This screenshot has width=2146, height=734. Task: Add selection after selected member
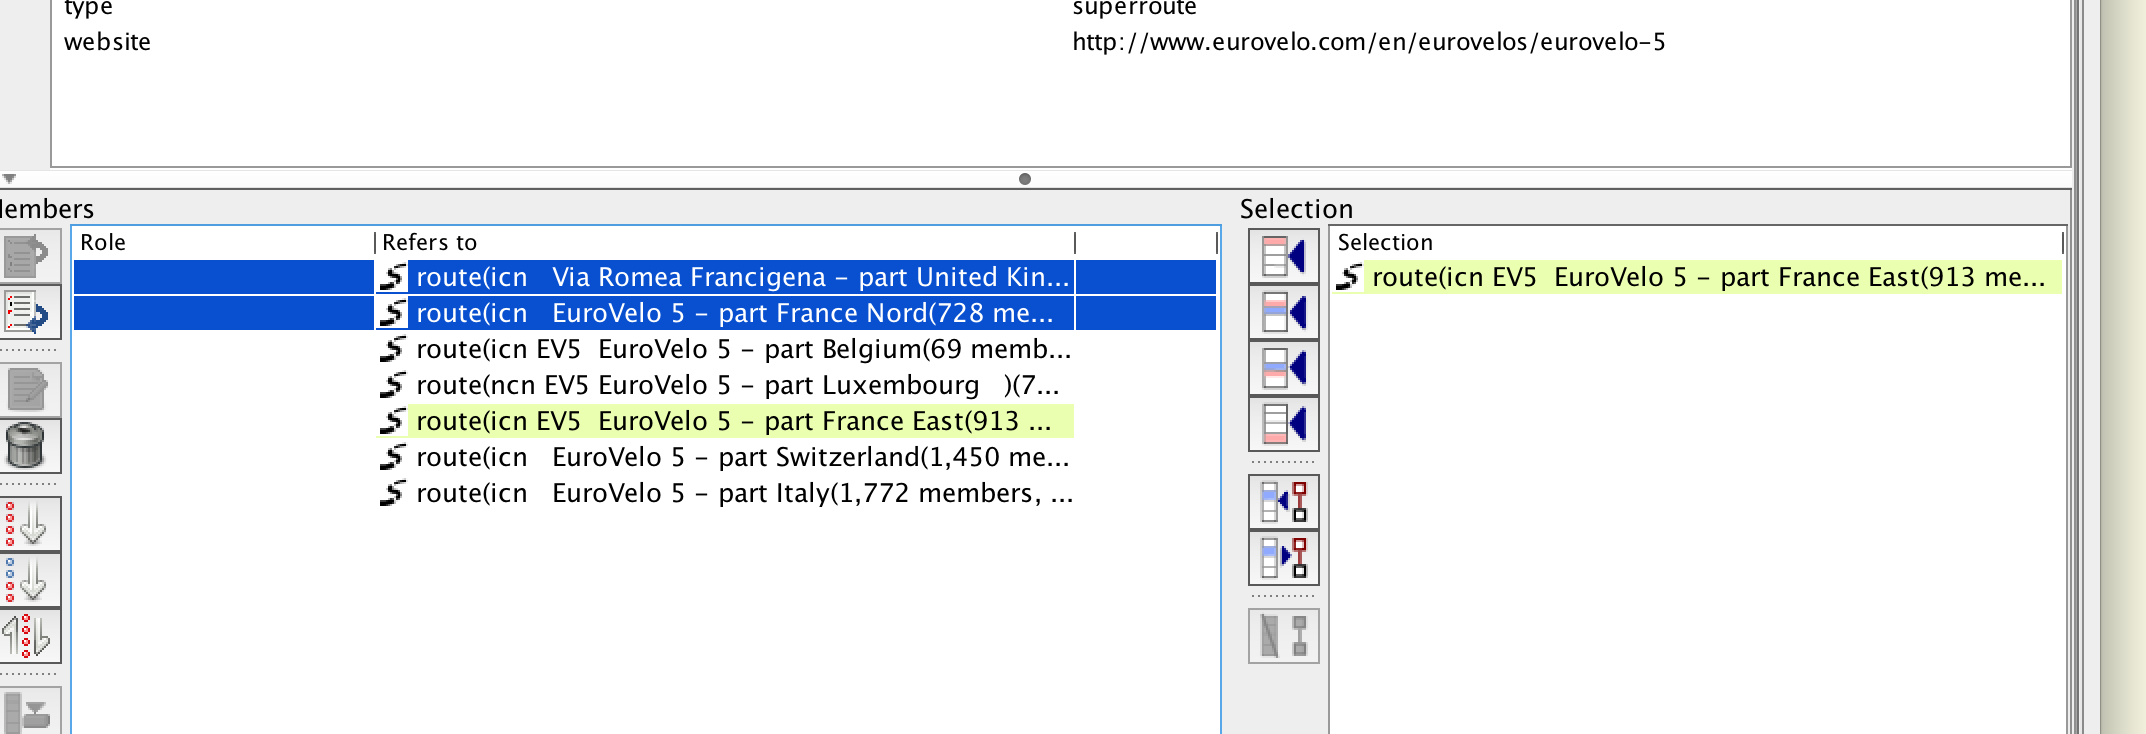1284,368
